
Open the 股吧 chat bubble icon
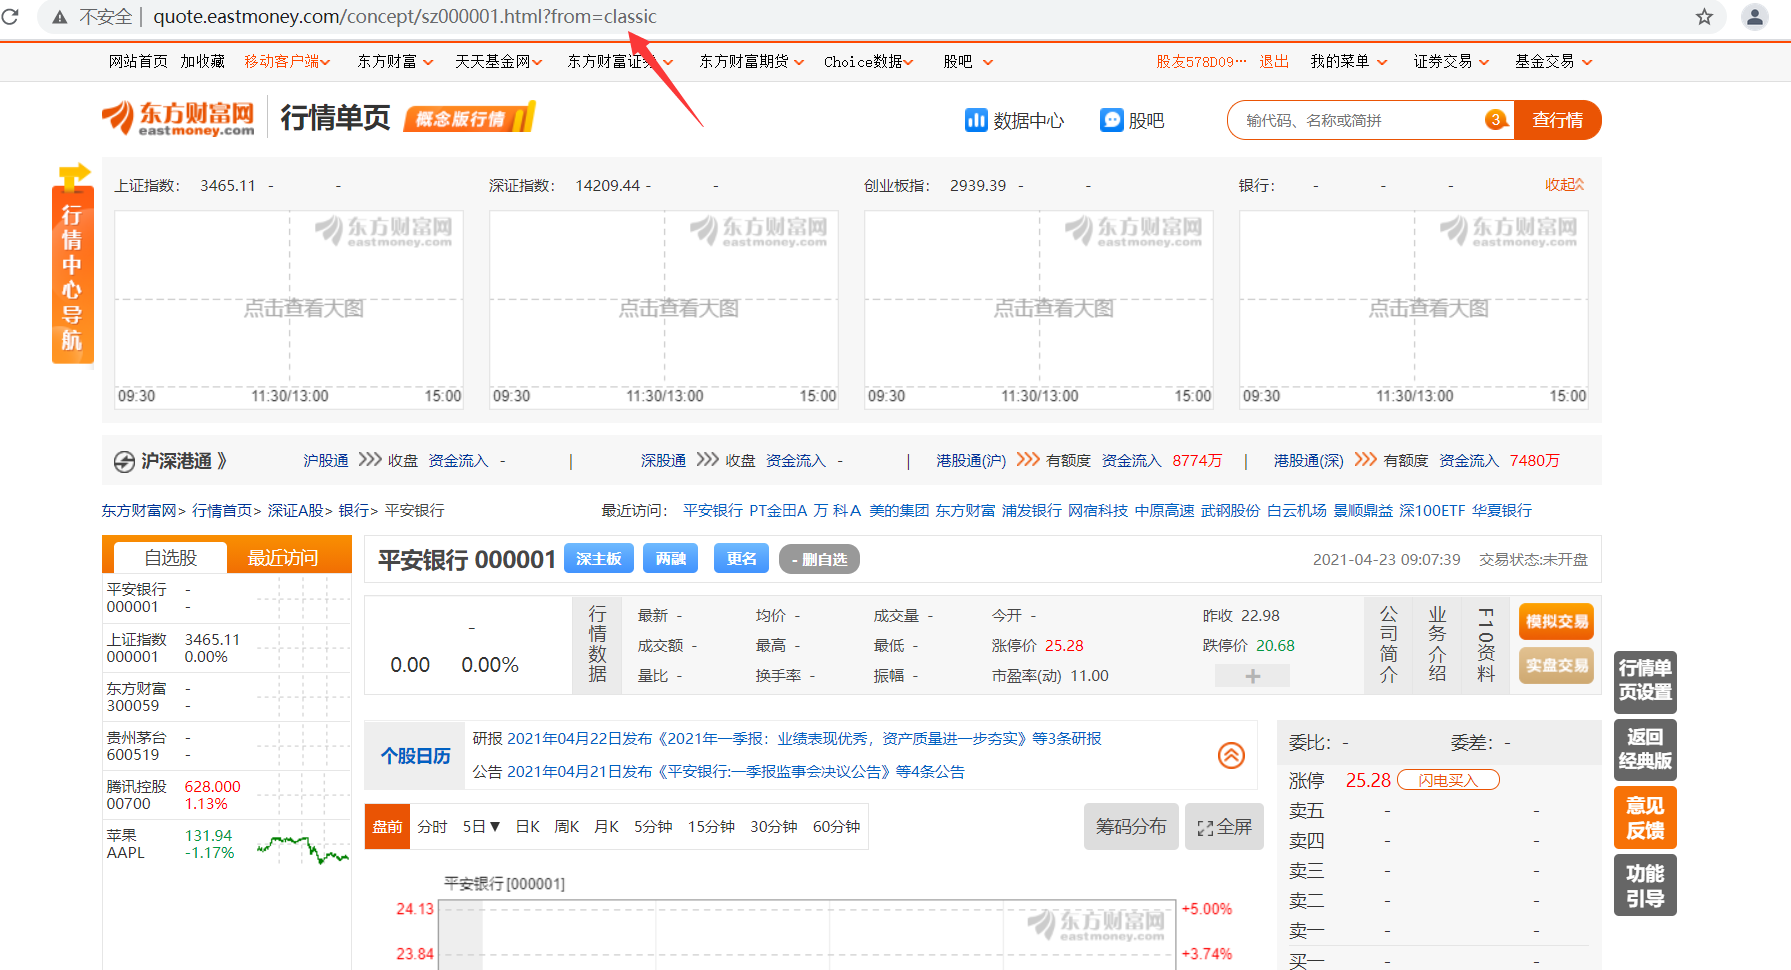pos(1112,120)
